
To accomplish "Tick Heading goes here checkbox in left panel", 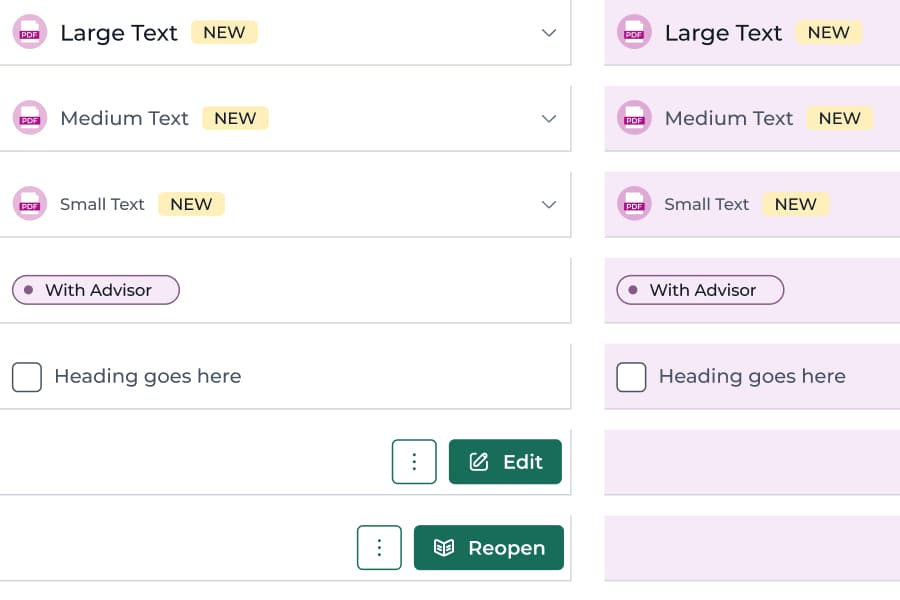I will pos(27,377).
